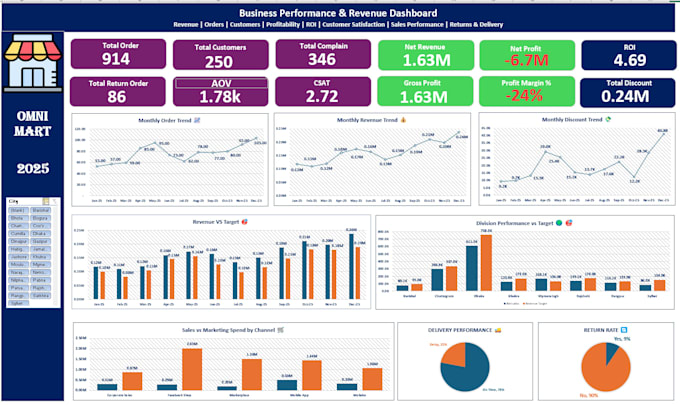
Task: Filter the City slicer by Barishal
Action: coord(40,210)
